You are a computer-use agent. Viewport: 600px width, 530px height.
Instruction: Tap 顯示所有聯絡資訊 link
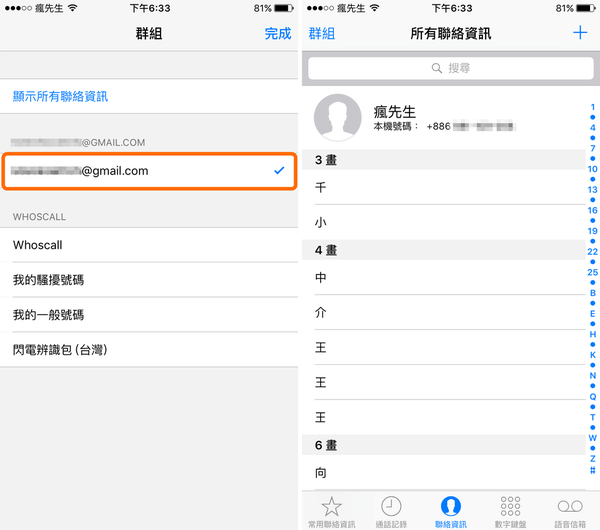coord(60,97)
